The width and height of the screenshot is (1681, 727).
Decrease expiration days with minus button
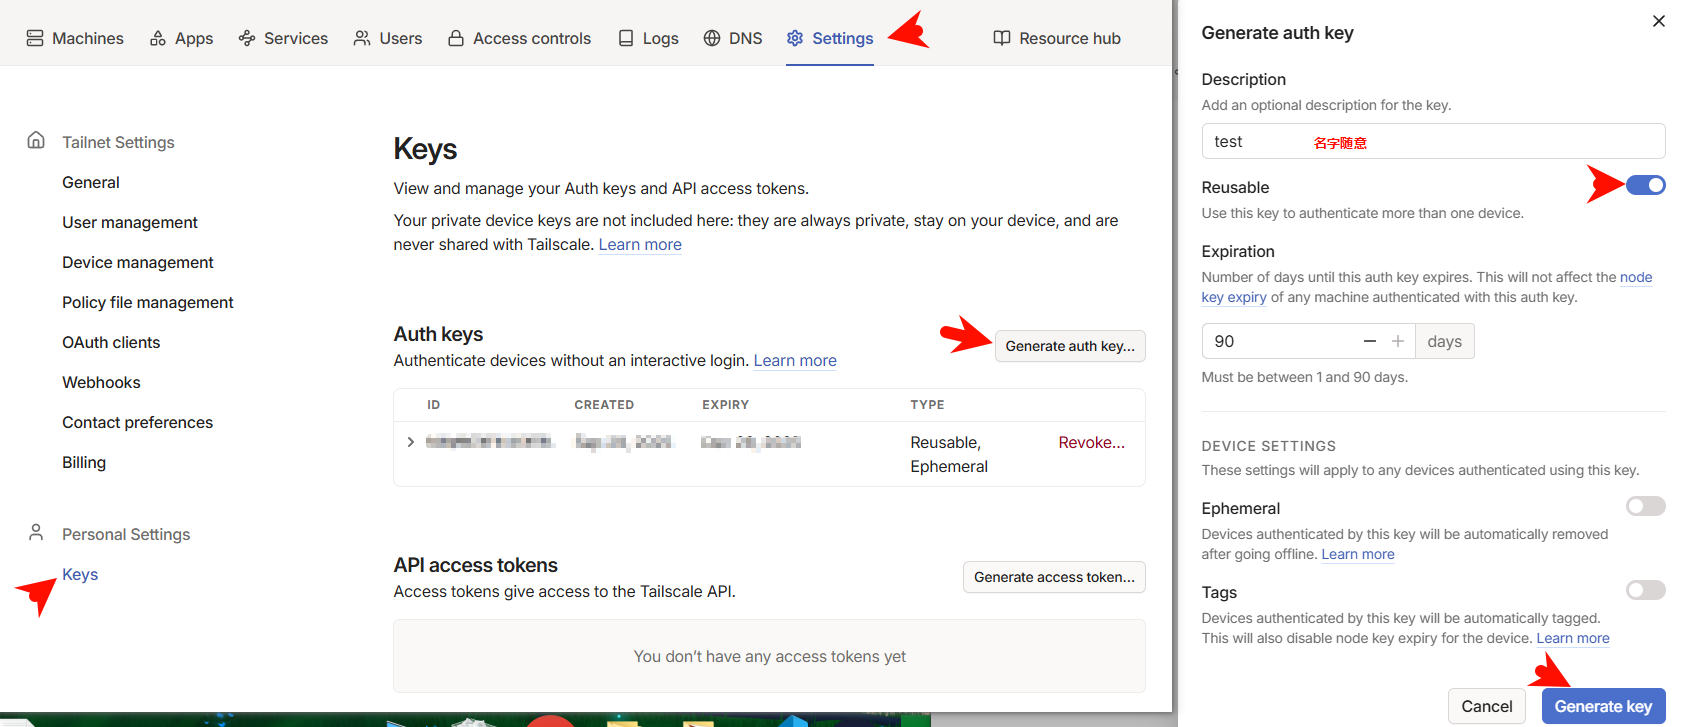coord(1370,341)
